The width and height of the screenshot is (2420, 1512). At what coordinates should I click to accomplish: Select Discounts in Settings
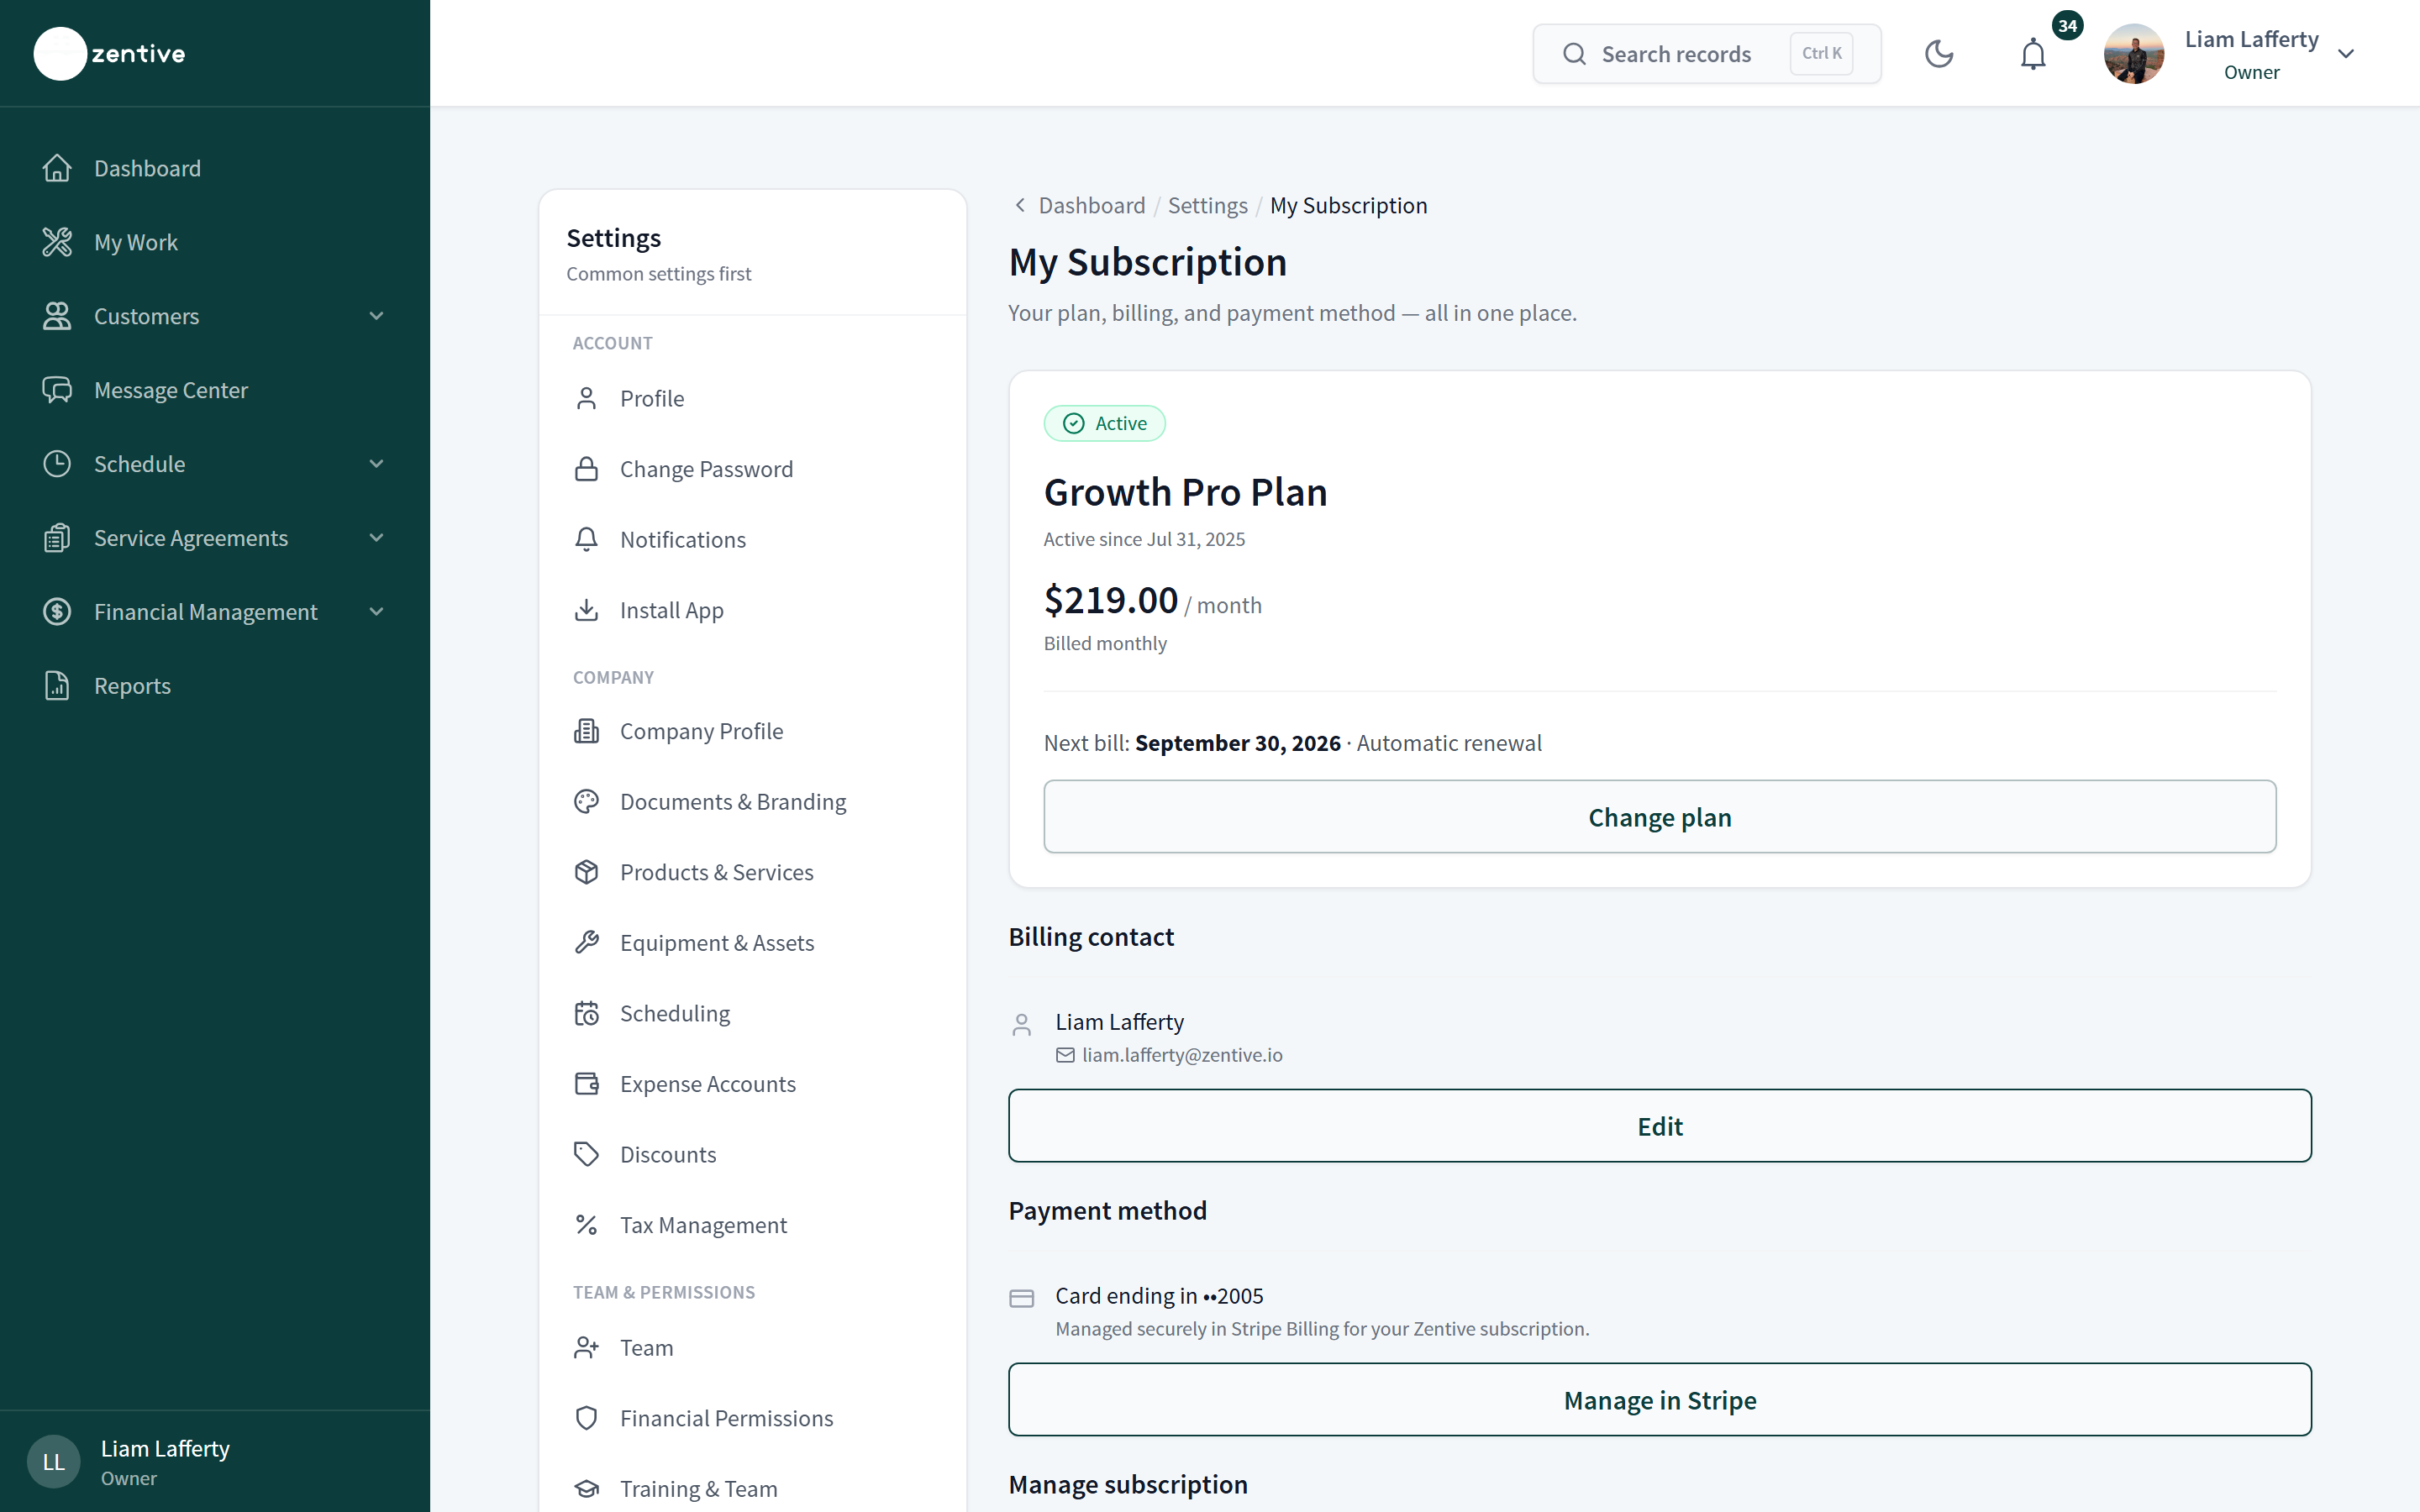click(x=752, y=1155)
